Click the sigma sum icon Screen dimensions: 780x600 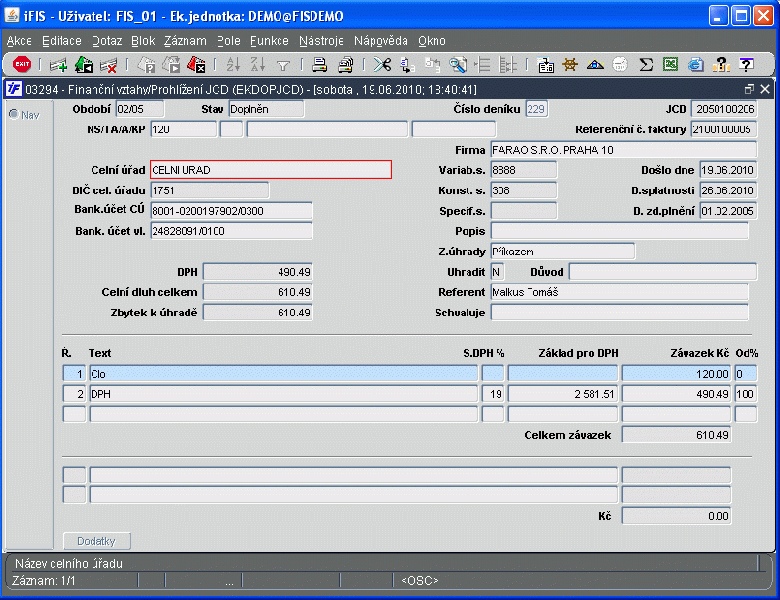[646, 65]
